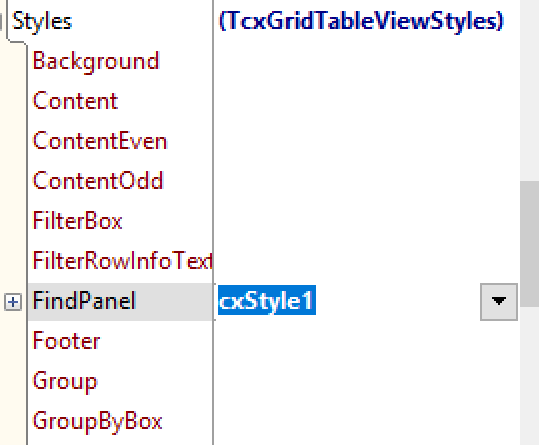Choose the Group style property
This screenshot has height=445, width=539.
coord(65,382)
